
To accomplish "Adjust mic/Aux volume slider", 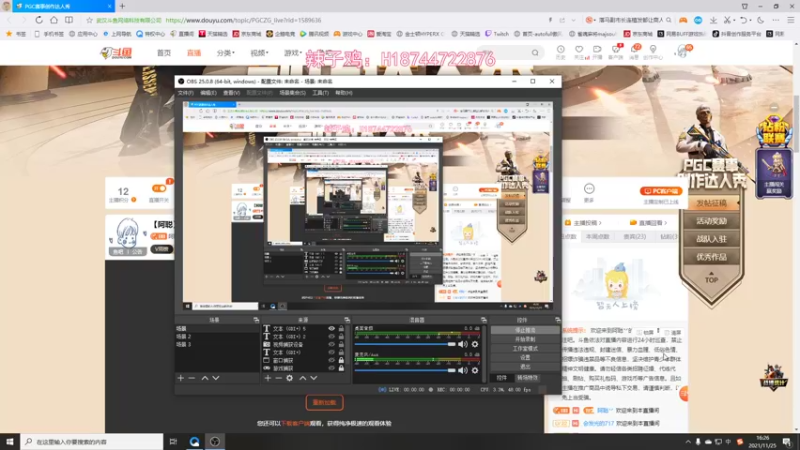I will tap(405, 370).
